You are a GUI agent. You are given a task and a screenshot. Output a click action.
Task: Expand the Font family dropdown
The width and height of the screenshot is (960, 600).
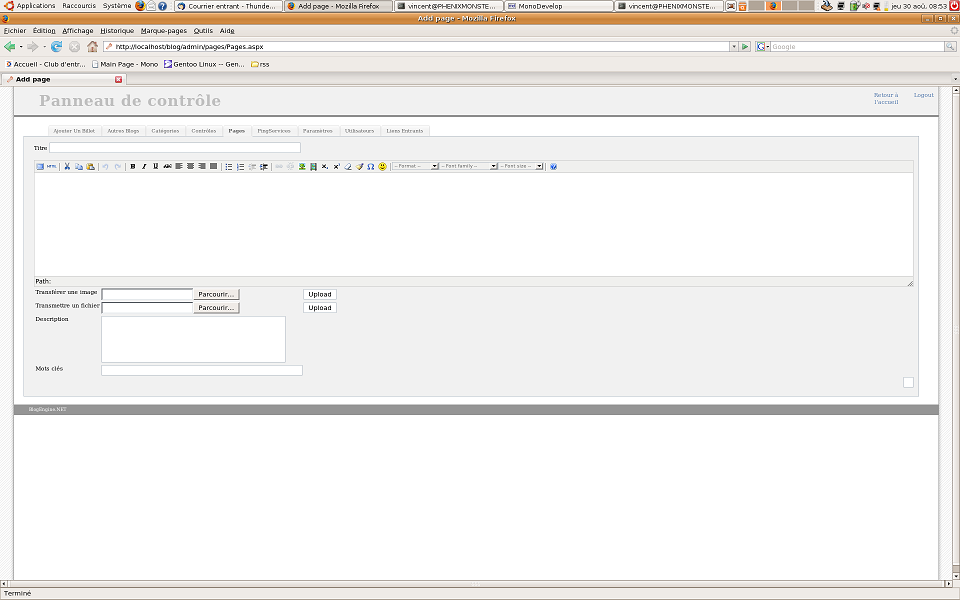(469, 166)
